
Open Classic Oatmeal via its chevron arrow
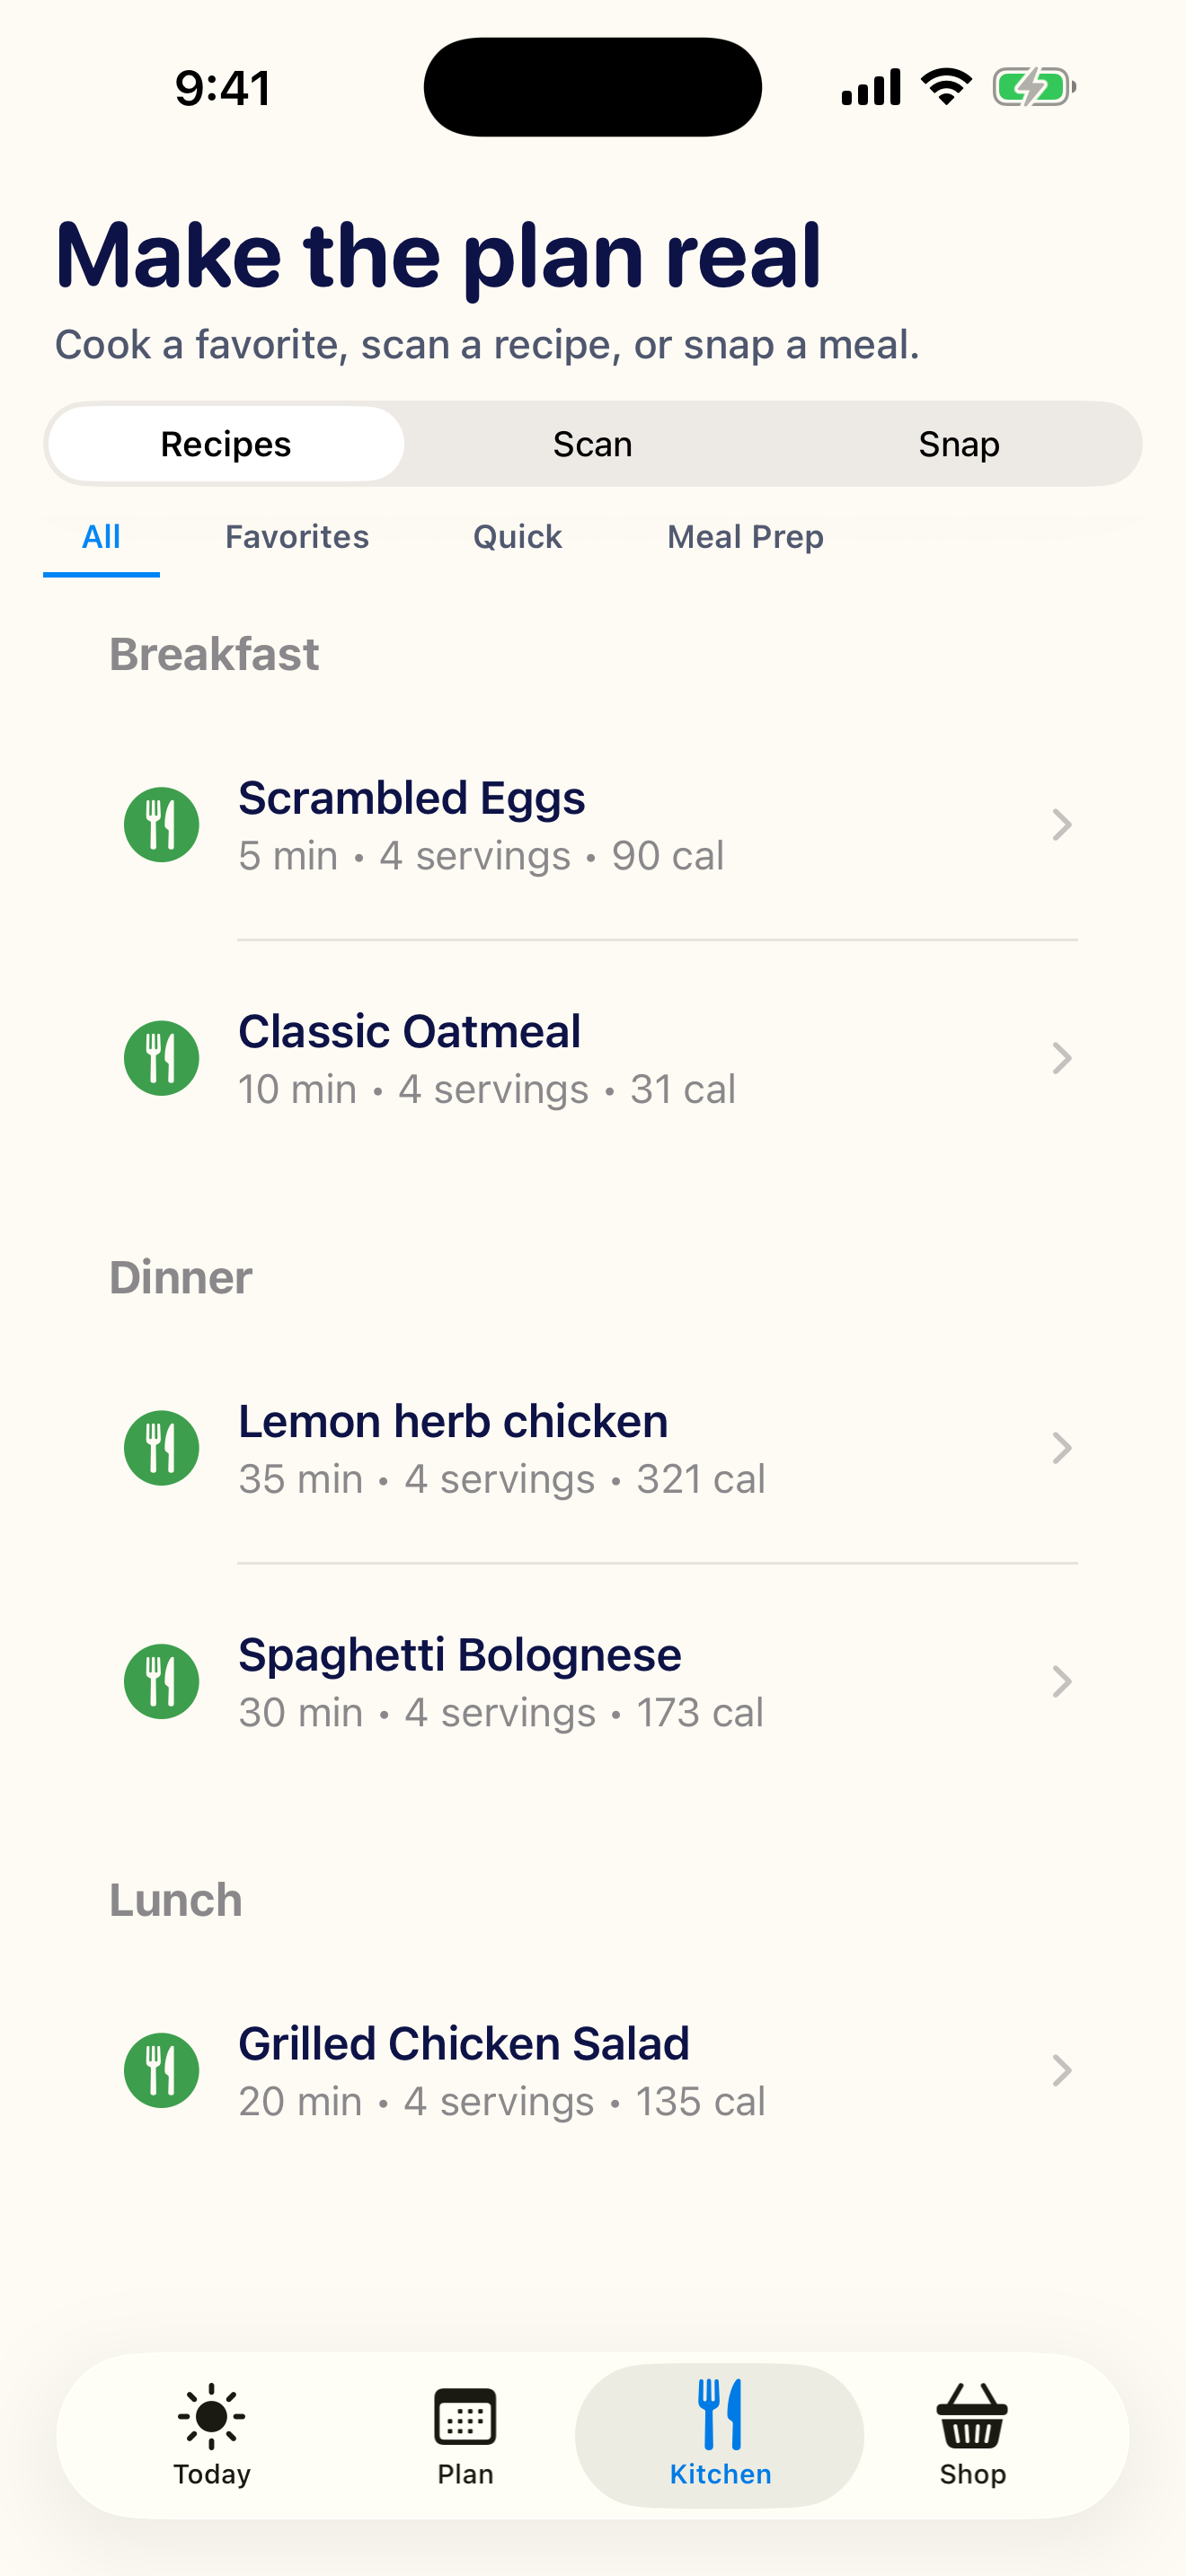pyautogui.click(x=1062, y=1058)
